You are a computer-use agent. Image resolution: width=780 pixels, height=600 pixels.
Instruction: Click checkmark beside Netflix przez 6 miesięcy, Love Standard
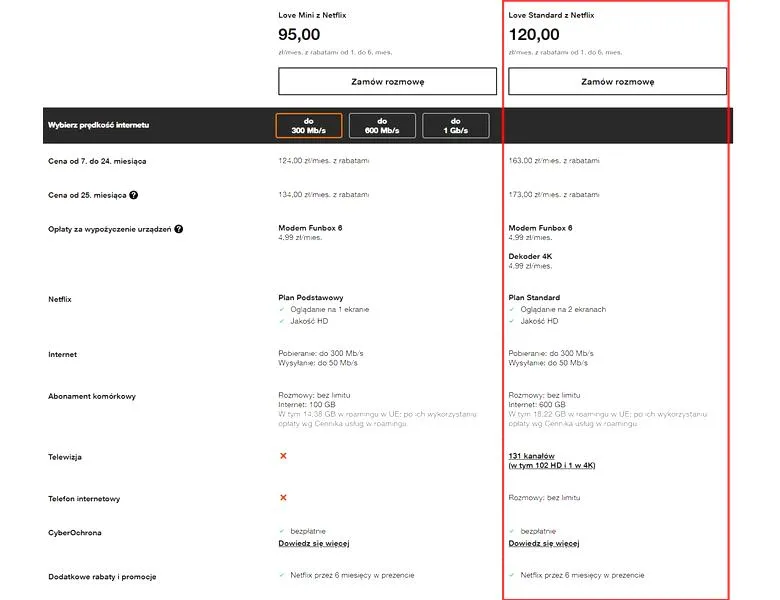click(x=512, y=575)
